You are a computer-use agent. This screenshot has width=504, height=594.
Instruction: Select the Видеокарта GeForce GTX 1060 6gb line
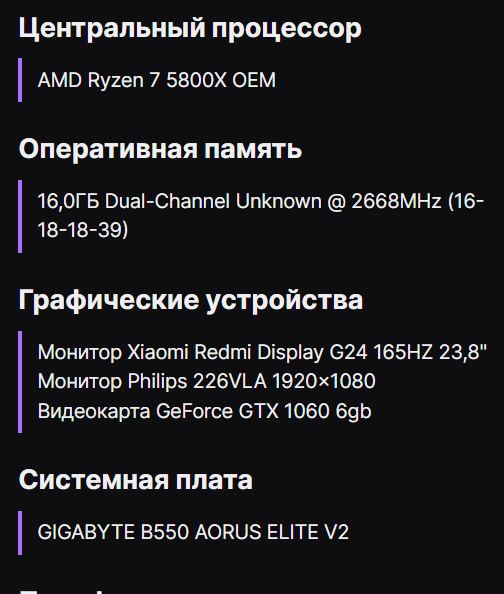205,411
